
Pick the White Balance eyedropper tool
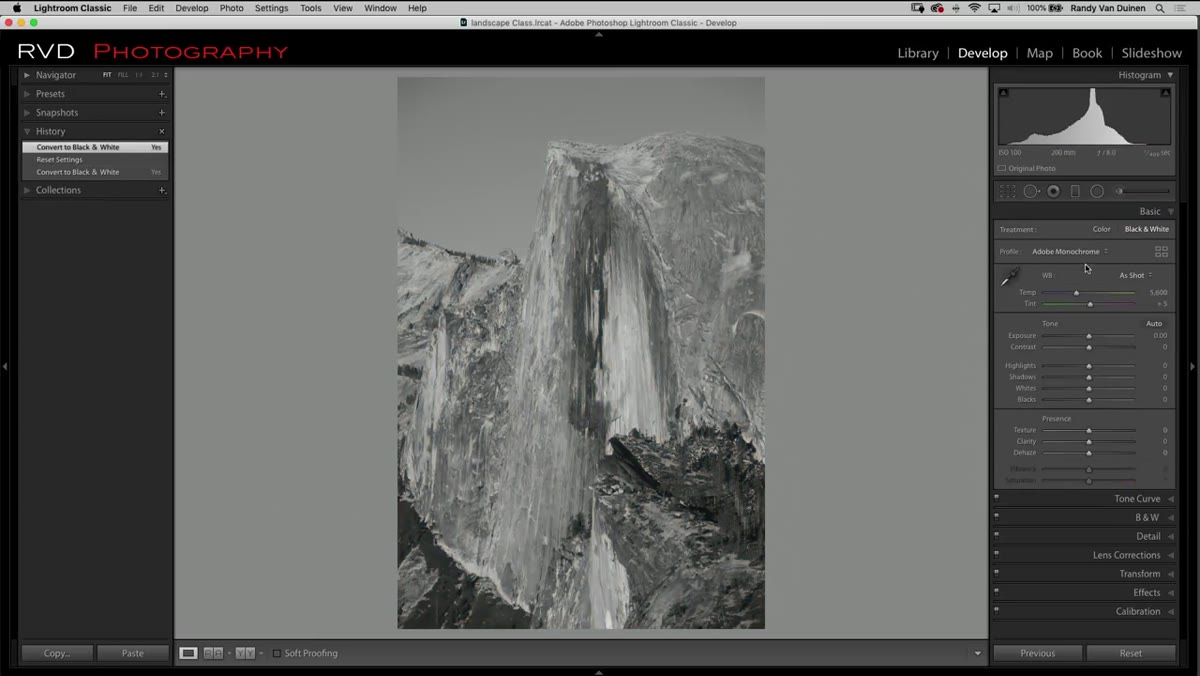[1010, 278]
